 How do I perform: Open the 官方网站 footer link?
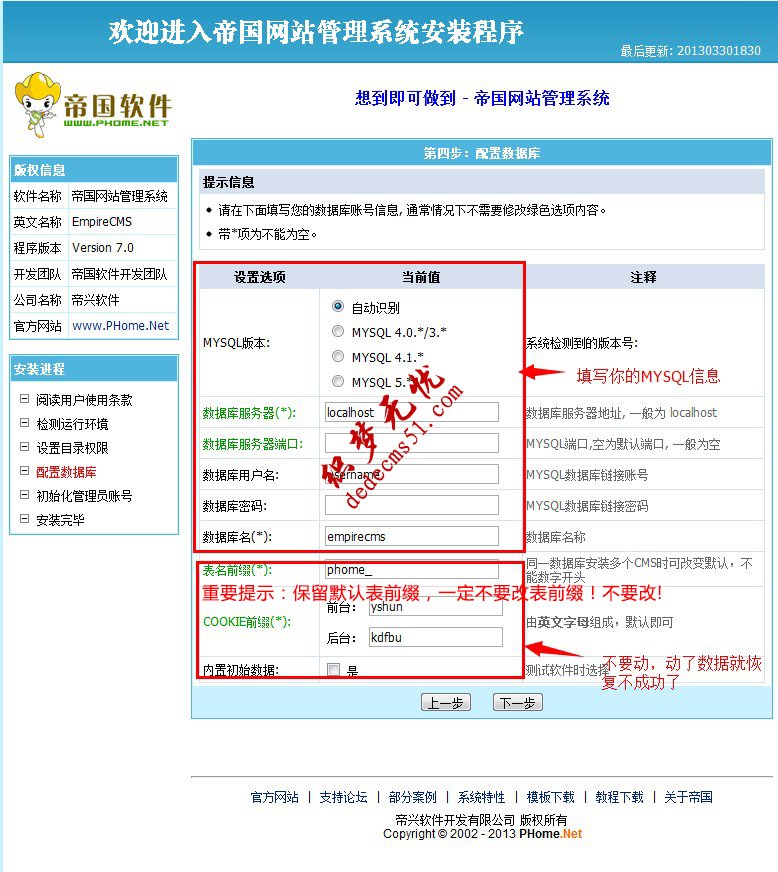pos(275,797)
